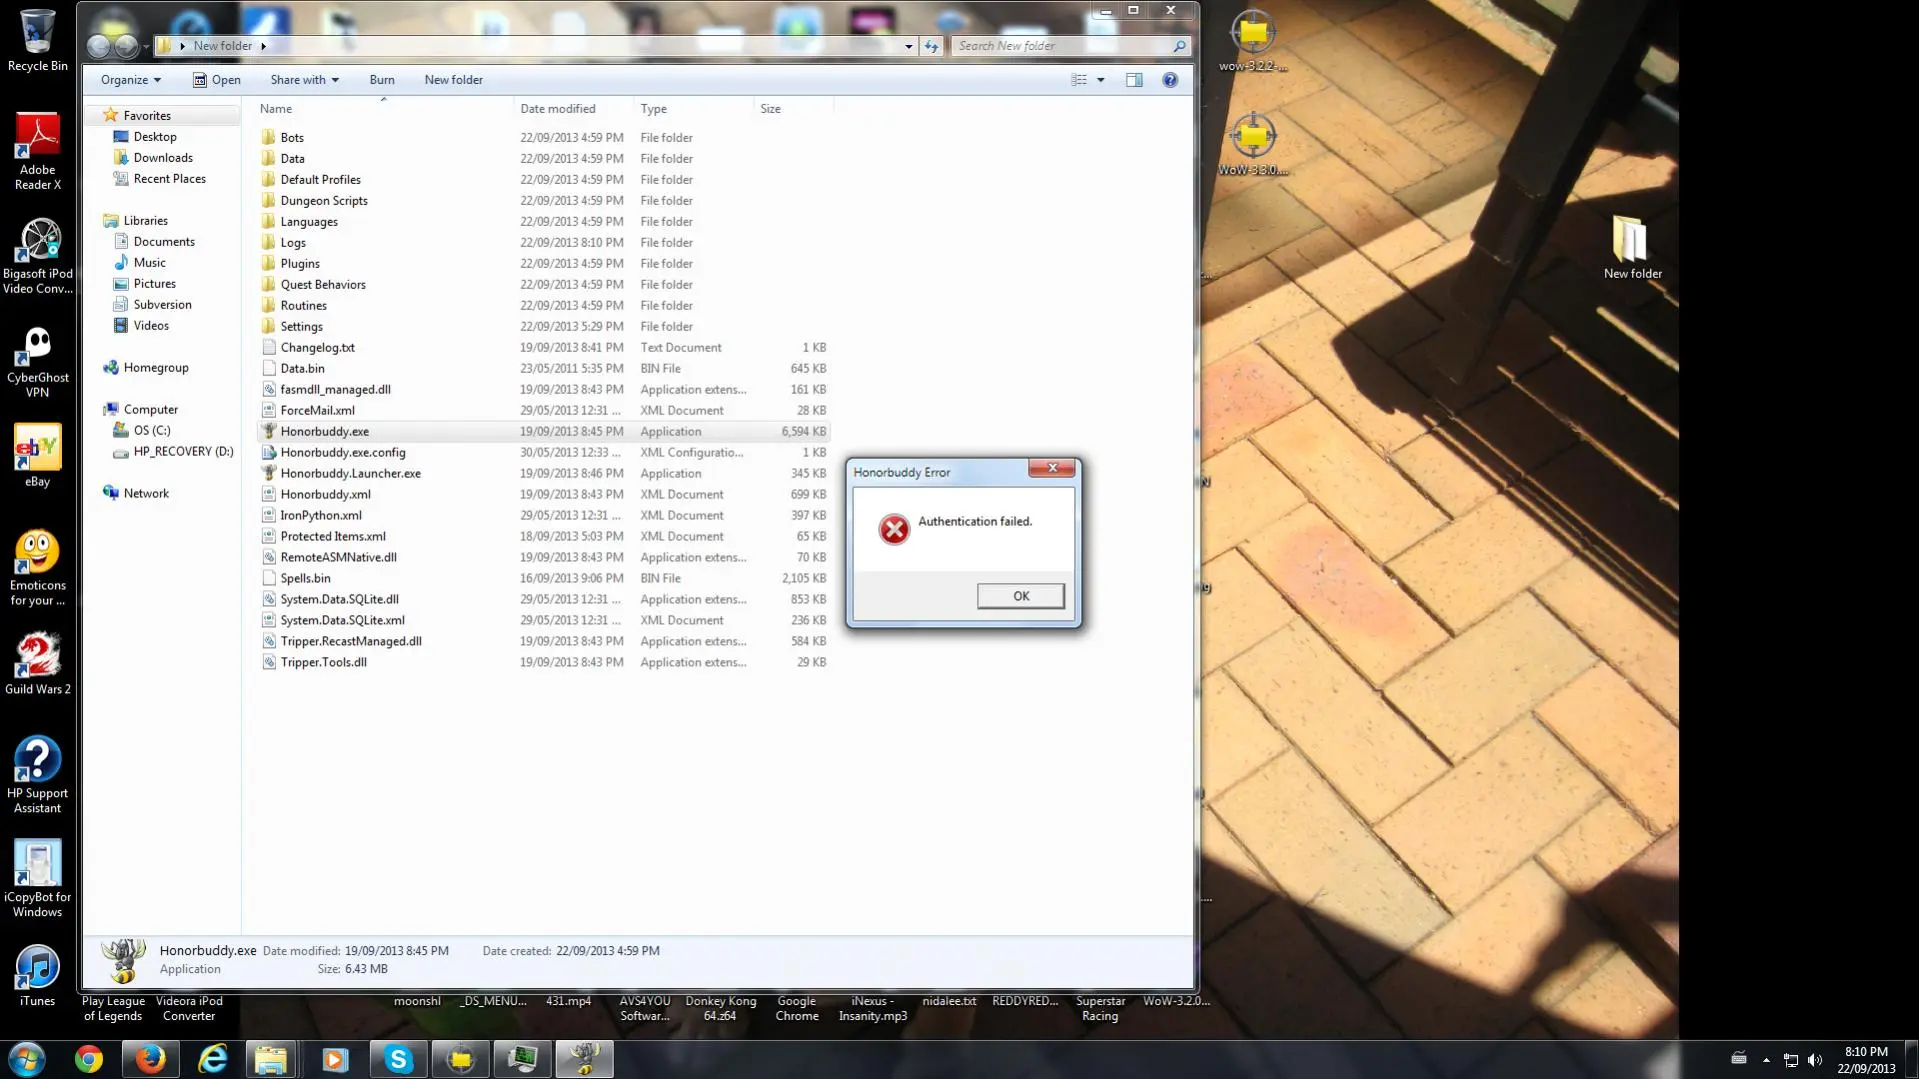The height and width of the screenshot is (1079, 1919).
Task: Select the Changelog.txt file
Action: (x=317, y=348)
